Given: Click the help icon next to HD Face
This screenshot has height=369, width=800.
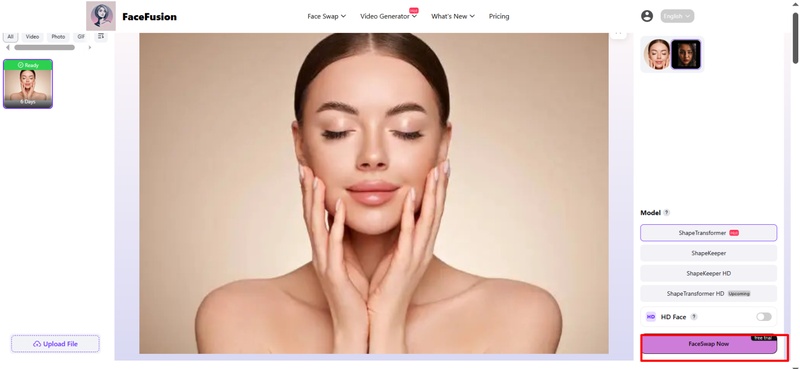Looking at the screenshot, I should click(694, 317).
